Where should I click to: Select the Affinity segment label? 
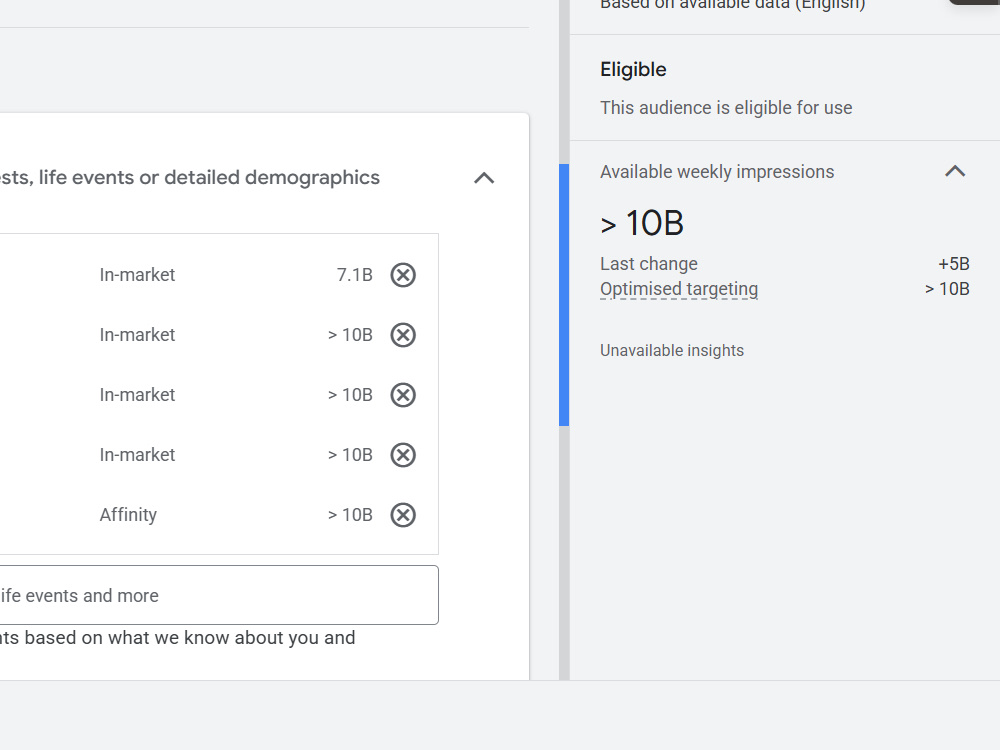pos(128,515)
